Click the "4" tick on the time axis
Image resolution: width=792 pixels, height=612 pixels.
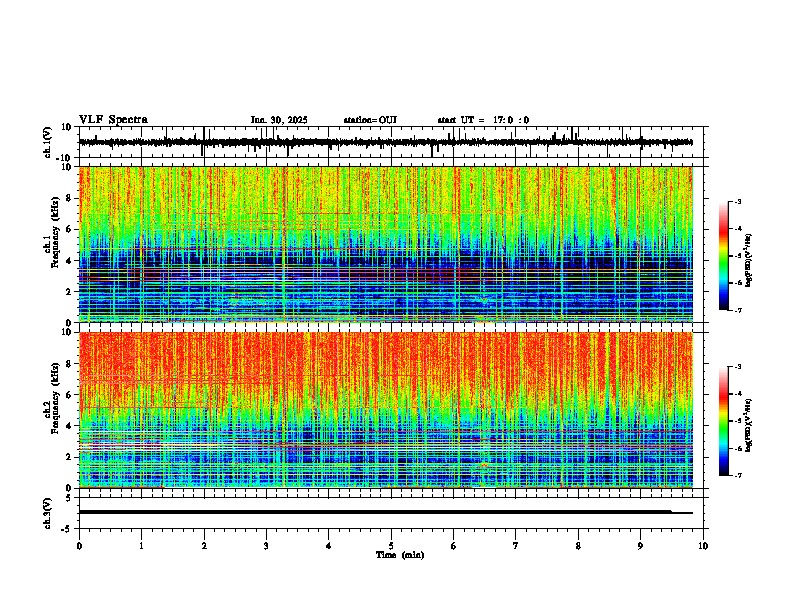tap(329, 546)
